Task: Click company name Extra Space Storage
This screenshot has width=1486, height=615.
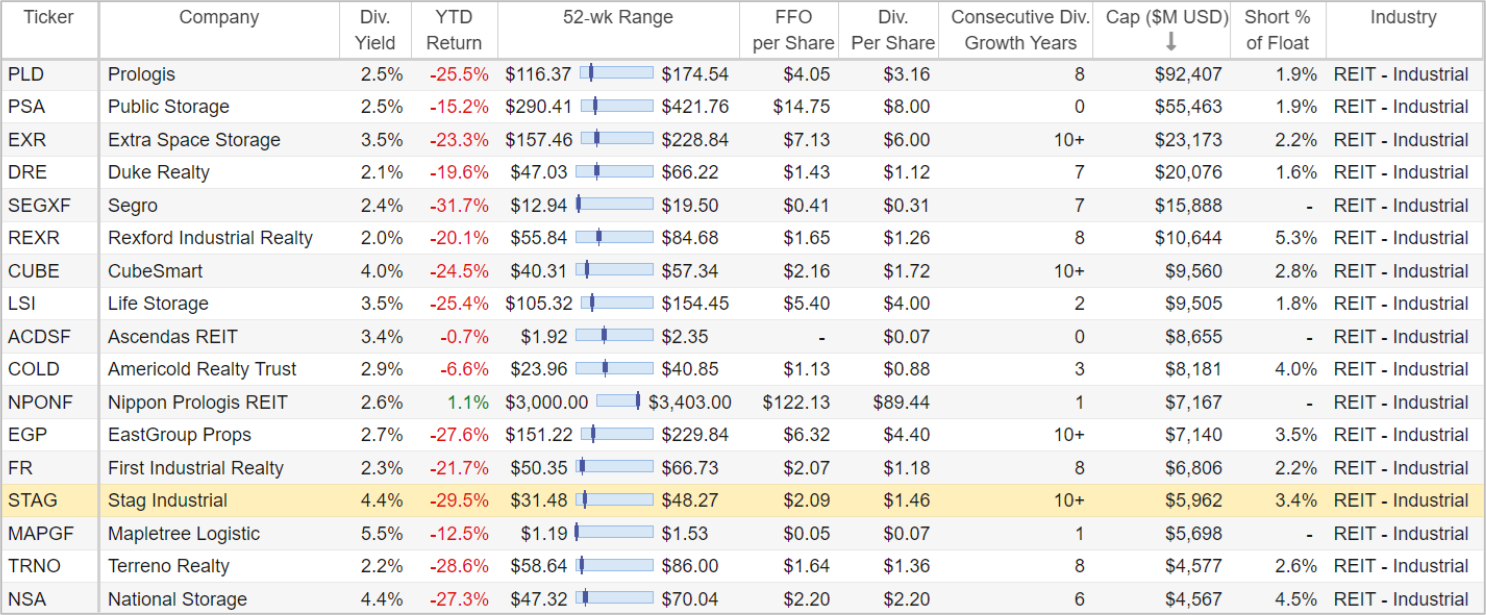Action: point(194,140)
